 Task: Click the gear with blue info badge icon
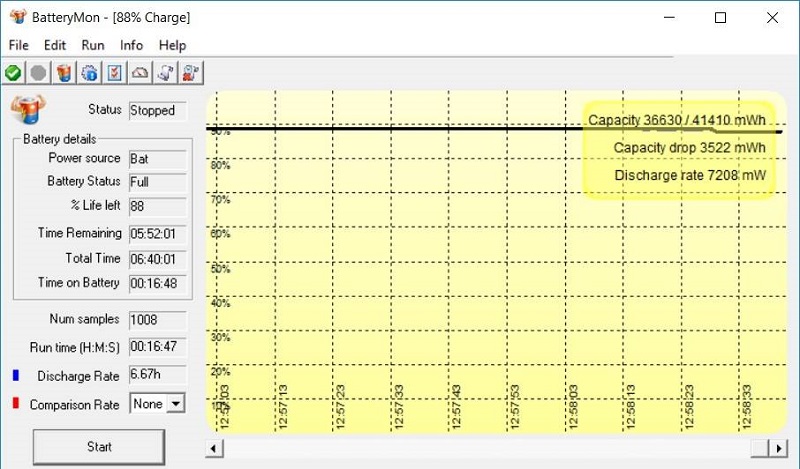pos(89,73)
